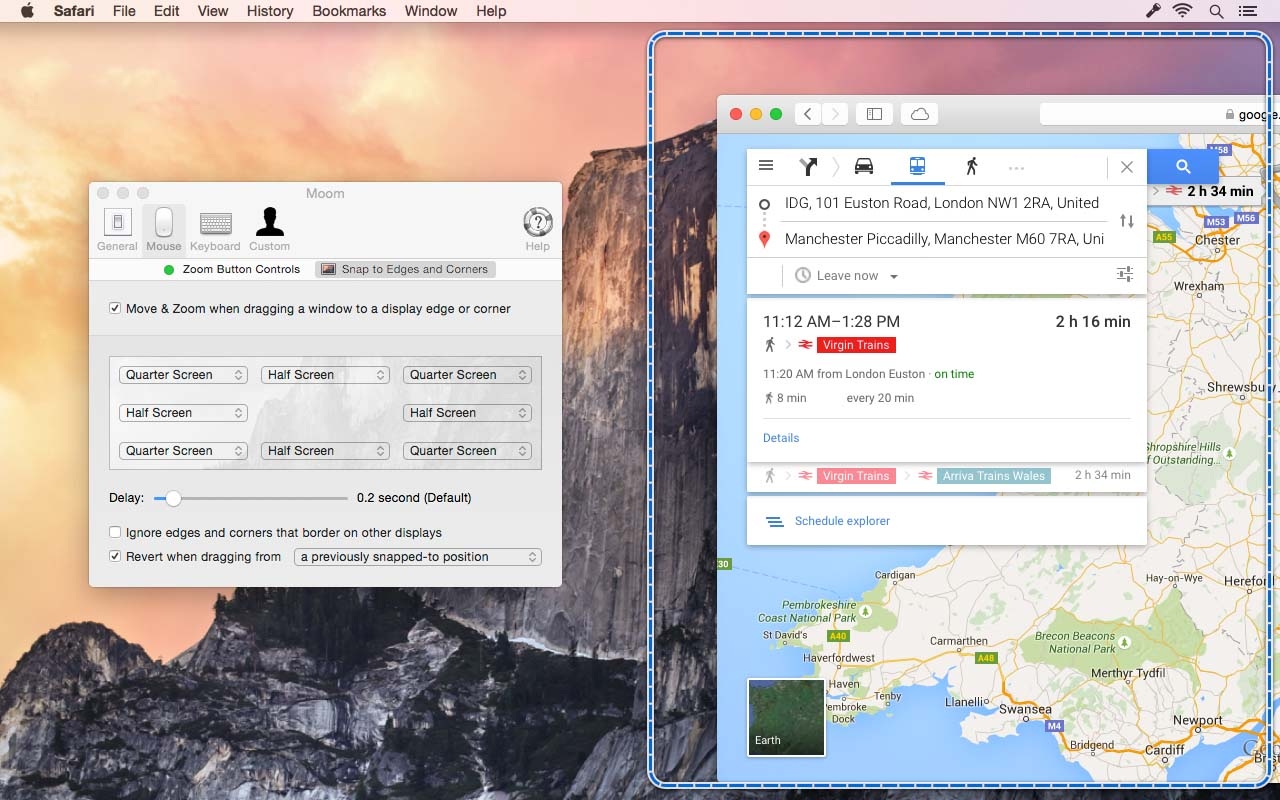Show more travel modes ellipsis
Image resolution: width=1280 pixels, height=800 pixels.
pyautogui.click(x=1017, y=168)
